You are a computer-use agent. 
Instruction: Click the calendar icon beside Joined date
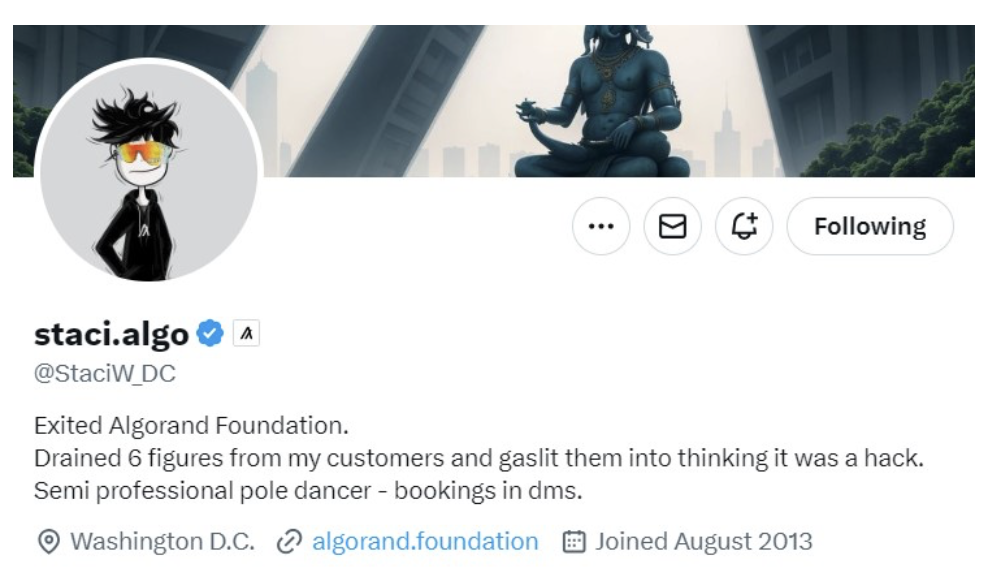click(x=573, y=542)
